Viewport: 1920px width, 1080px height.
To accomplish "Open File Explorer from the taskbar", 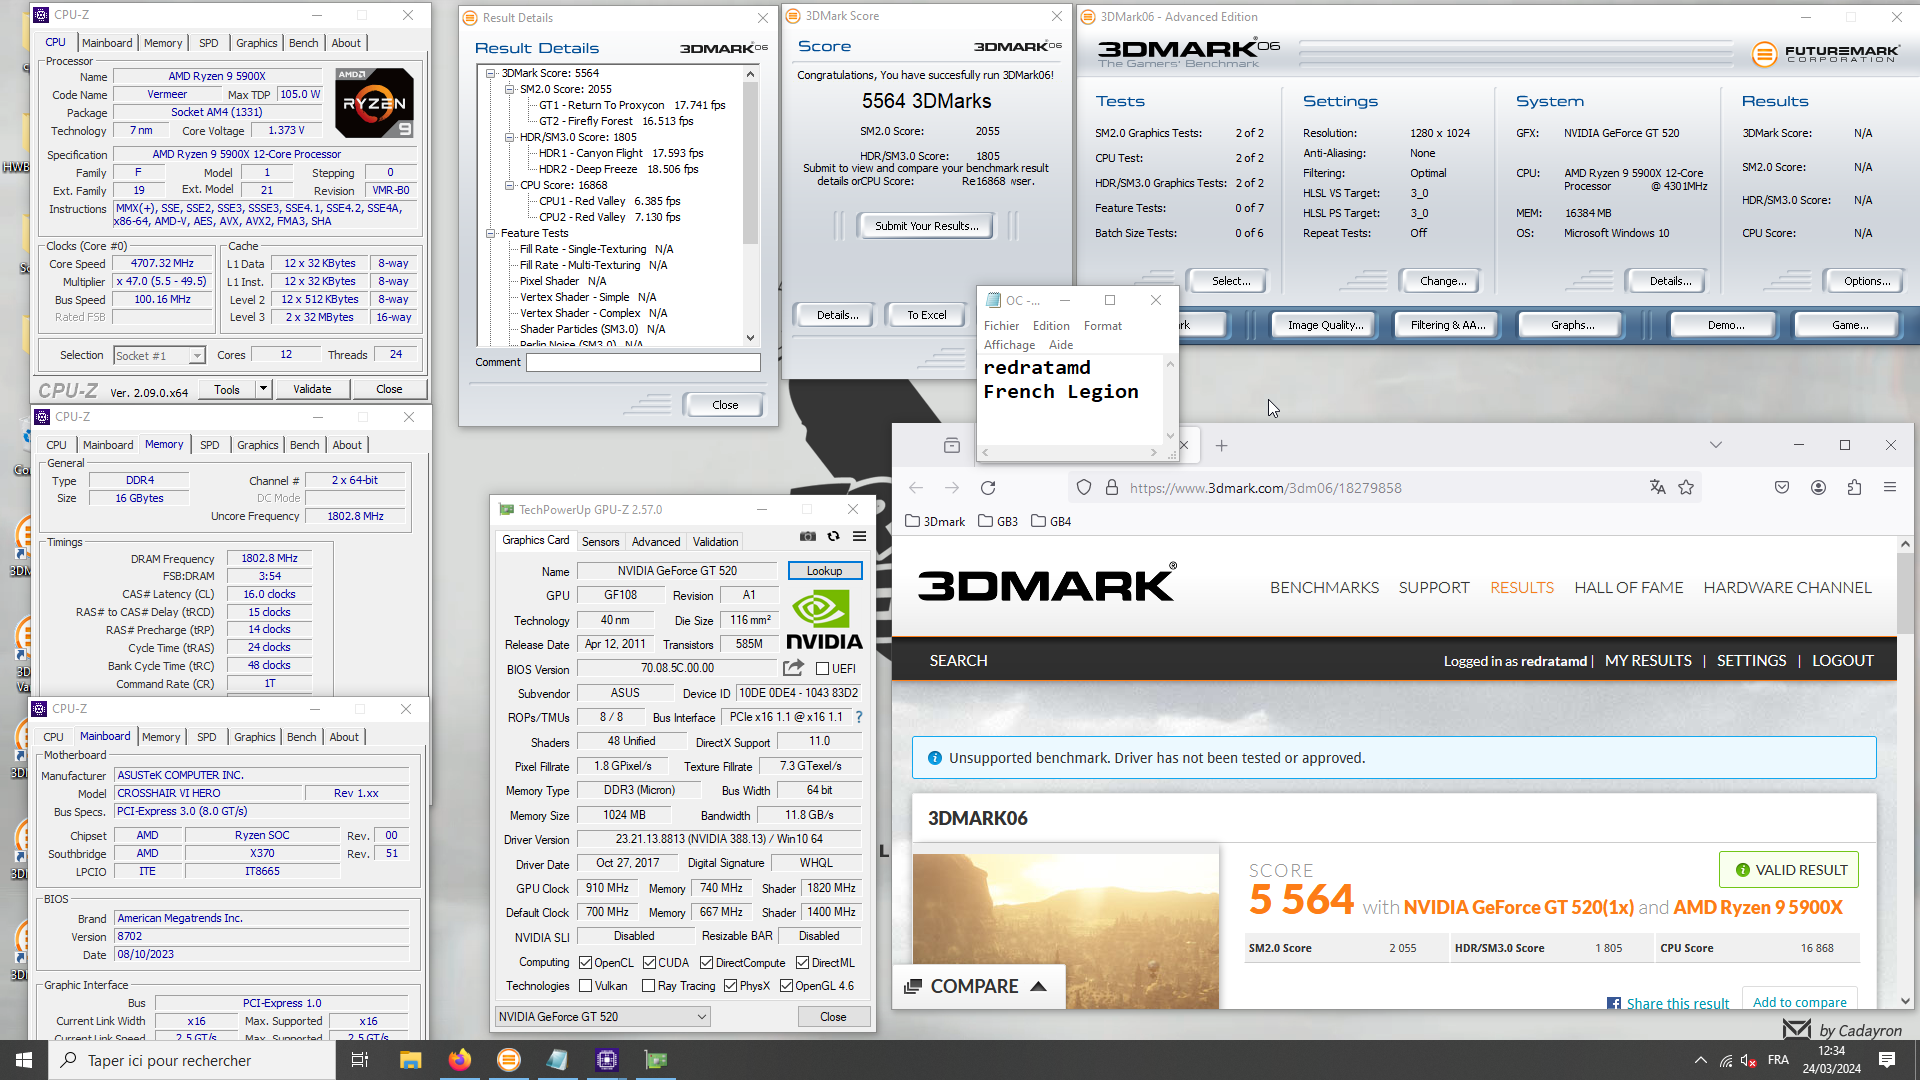I will click(411, 1060).
